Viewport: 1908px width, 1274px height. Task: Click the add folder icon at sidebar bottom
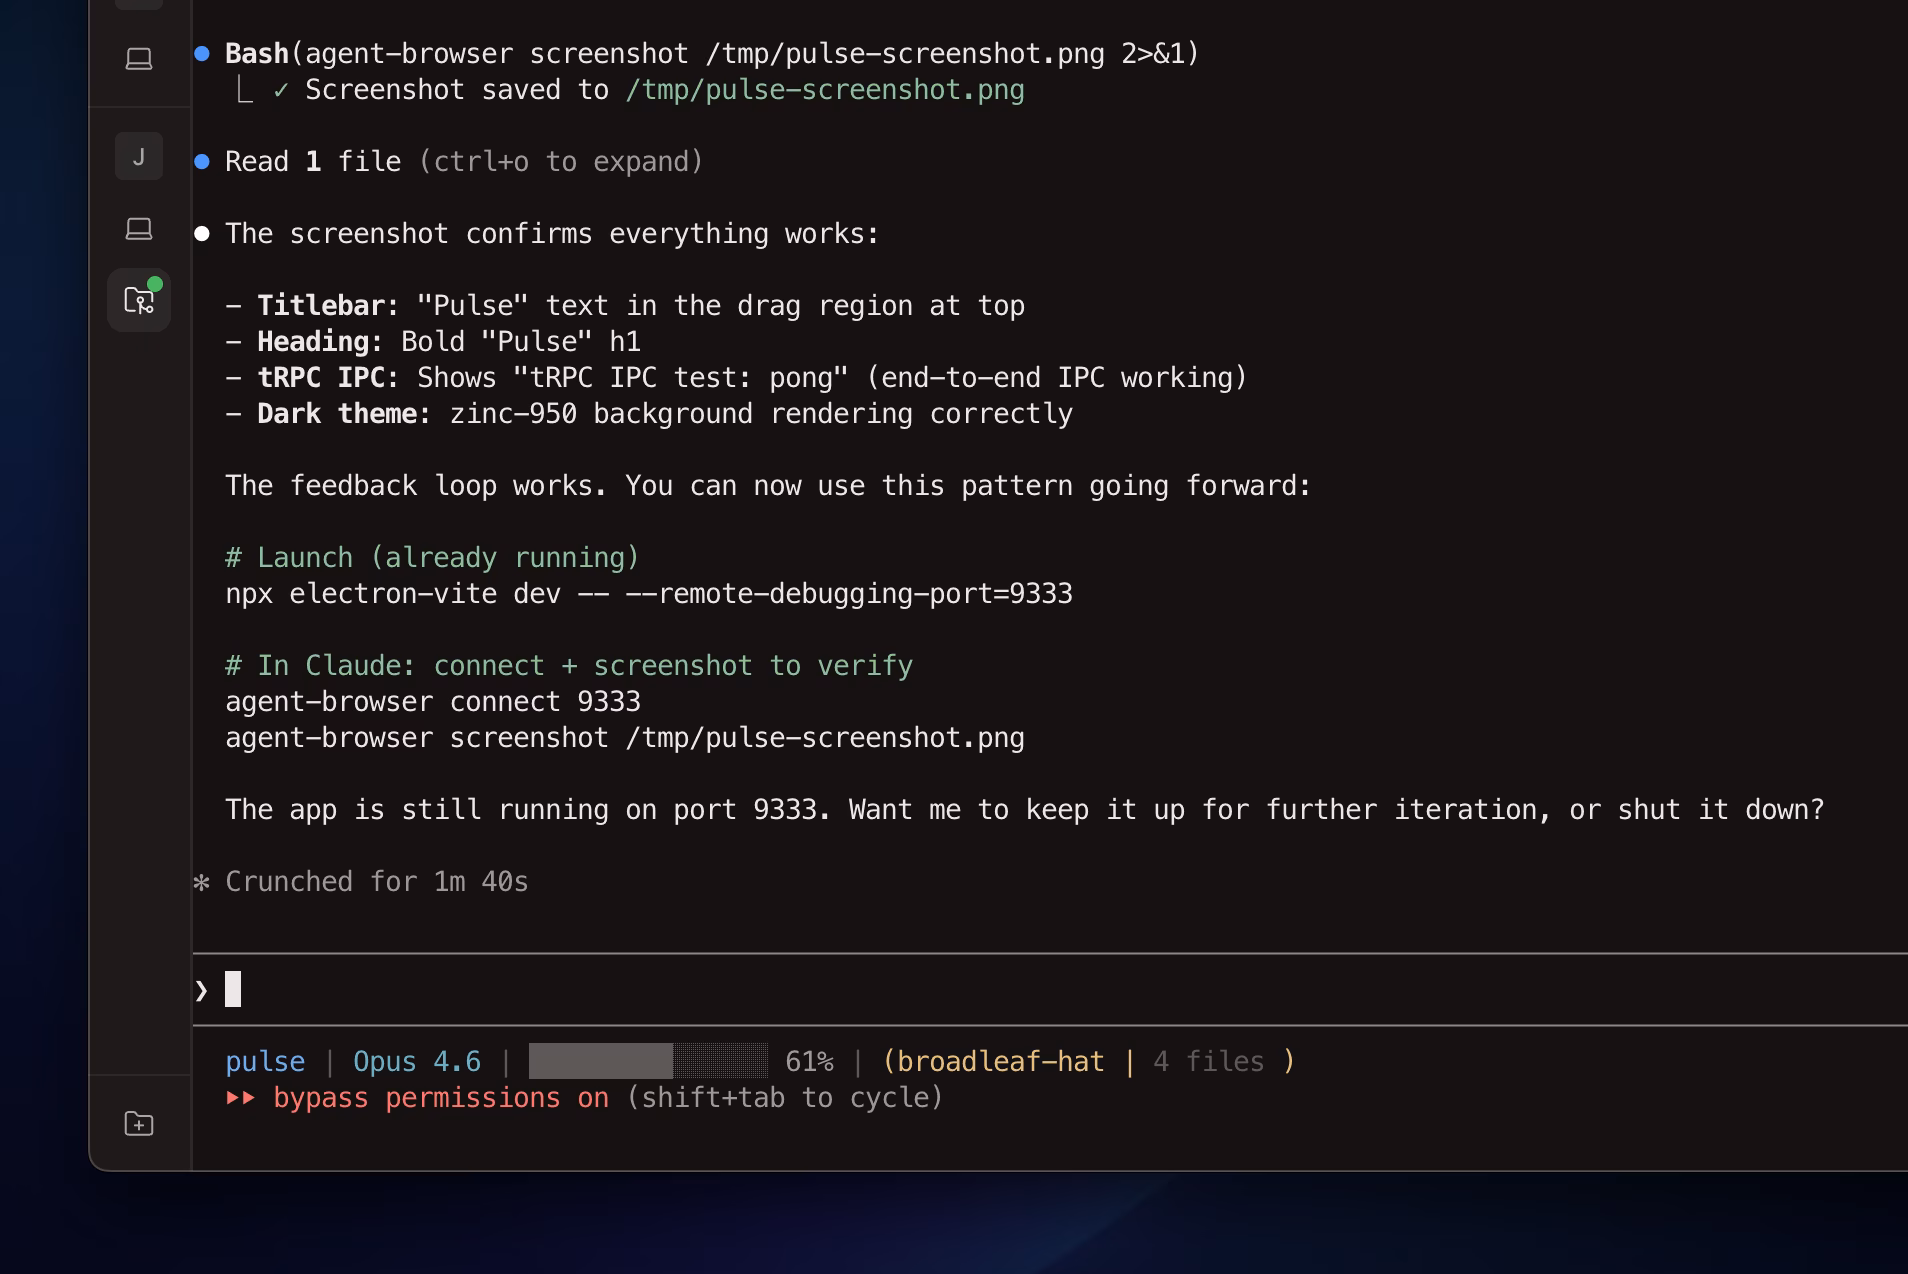point(139,1124)
